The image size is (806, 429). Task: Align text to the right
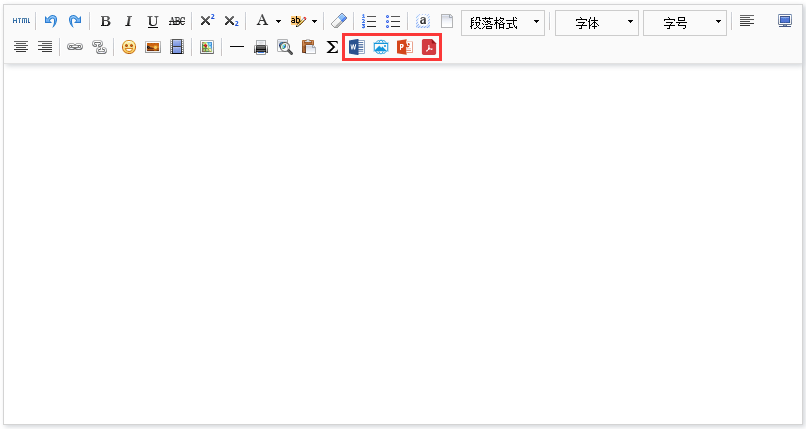(x=45, y=47)
